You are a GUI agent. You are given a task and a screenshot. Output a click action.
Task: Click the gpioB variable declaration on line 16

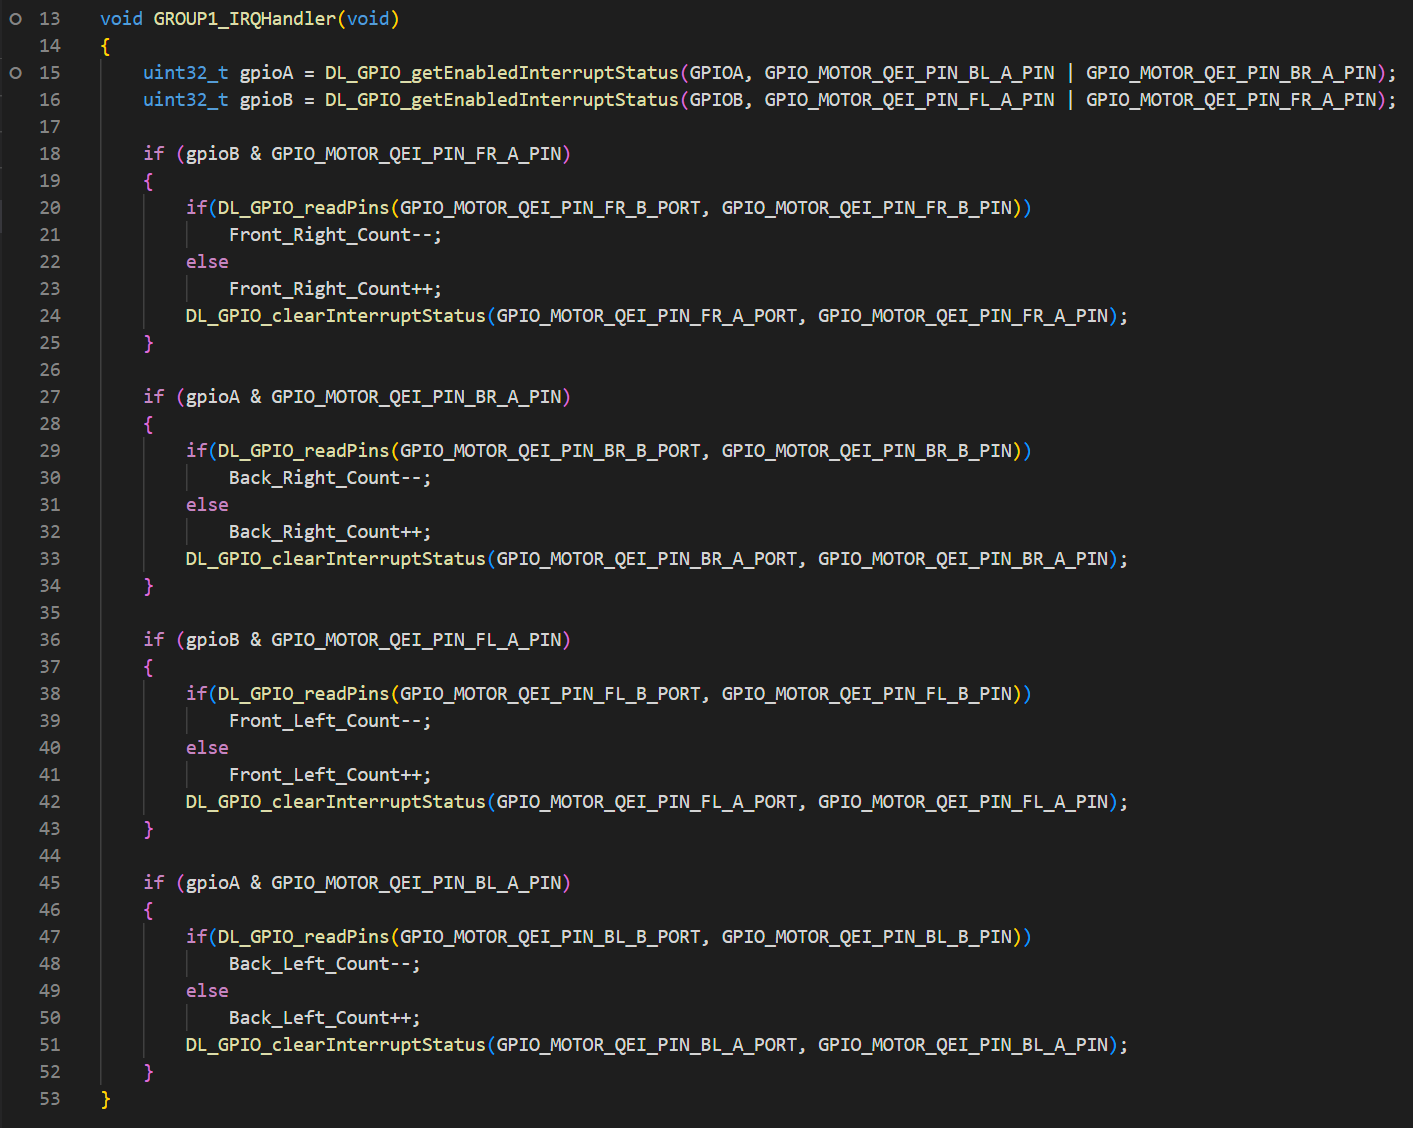(267, 100)
